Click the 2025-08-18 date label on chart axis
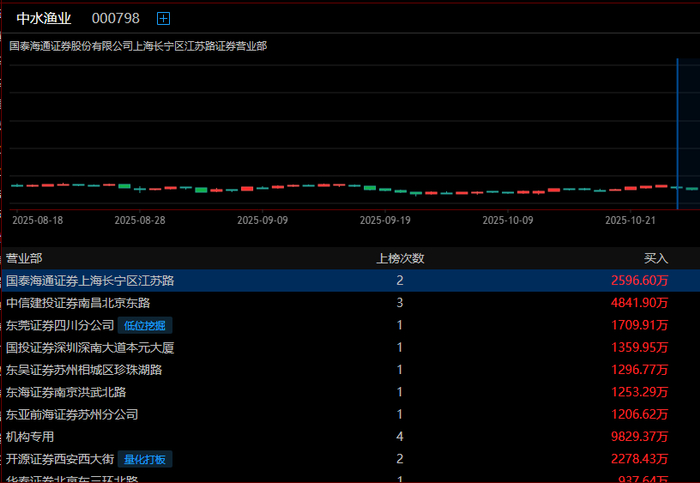This screenshot has height=483, width=700. pyautogui.click(x=38, y=220)
